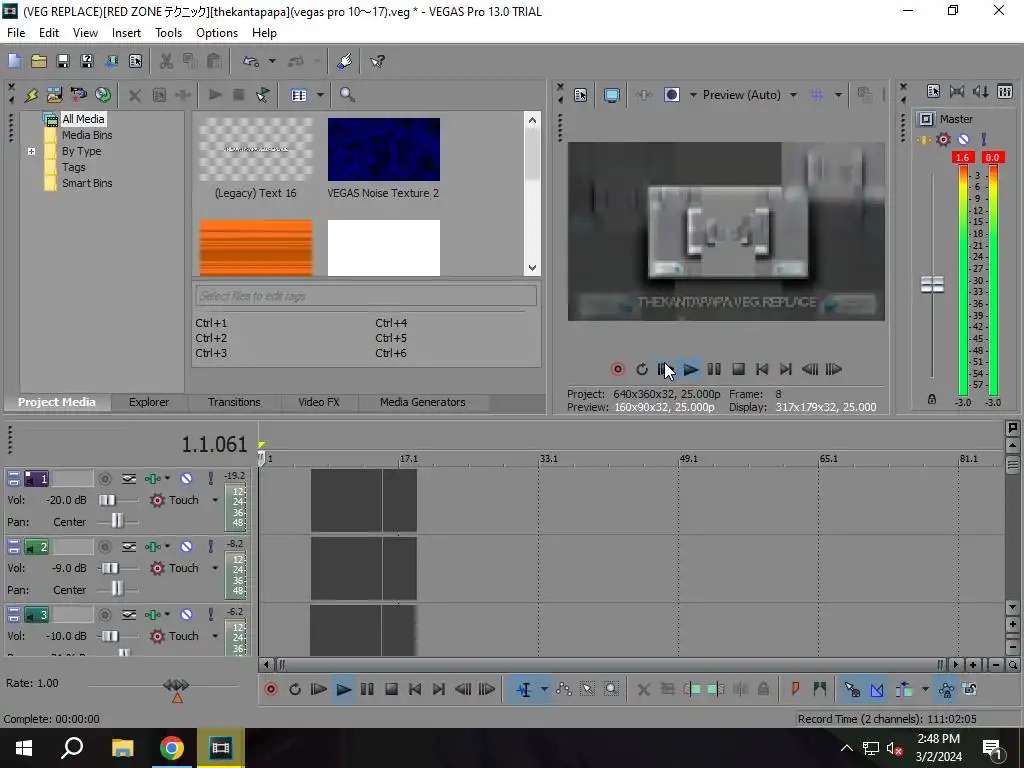Viewport: 1024px width, 768px height.
Task: Play from start in preview transport
Action: [665, 369]
